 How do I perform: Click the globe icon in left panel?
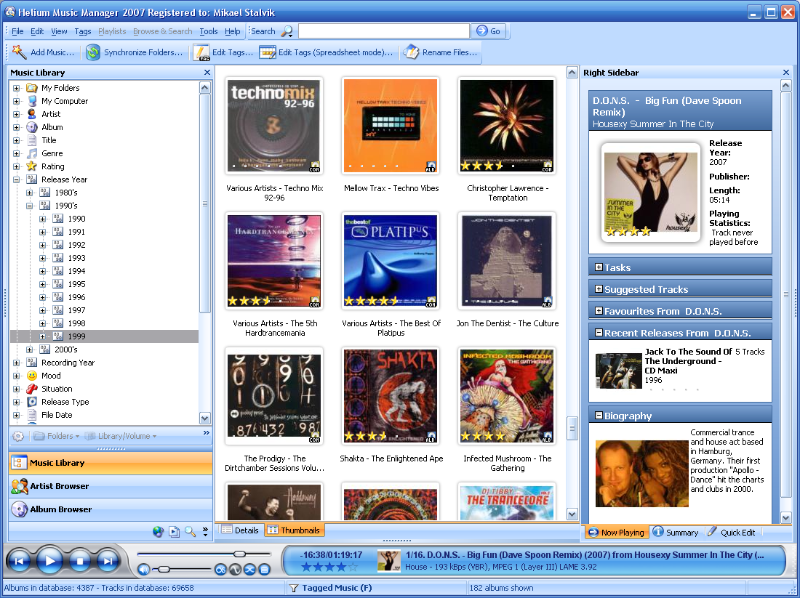pos(158,531)
